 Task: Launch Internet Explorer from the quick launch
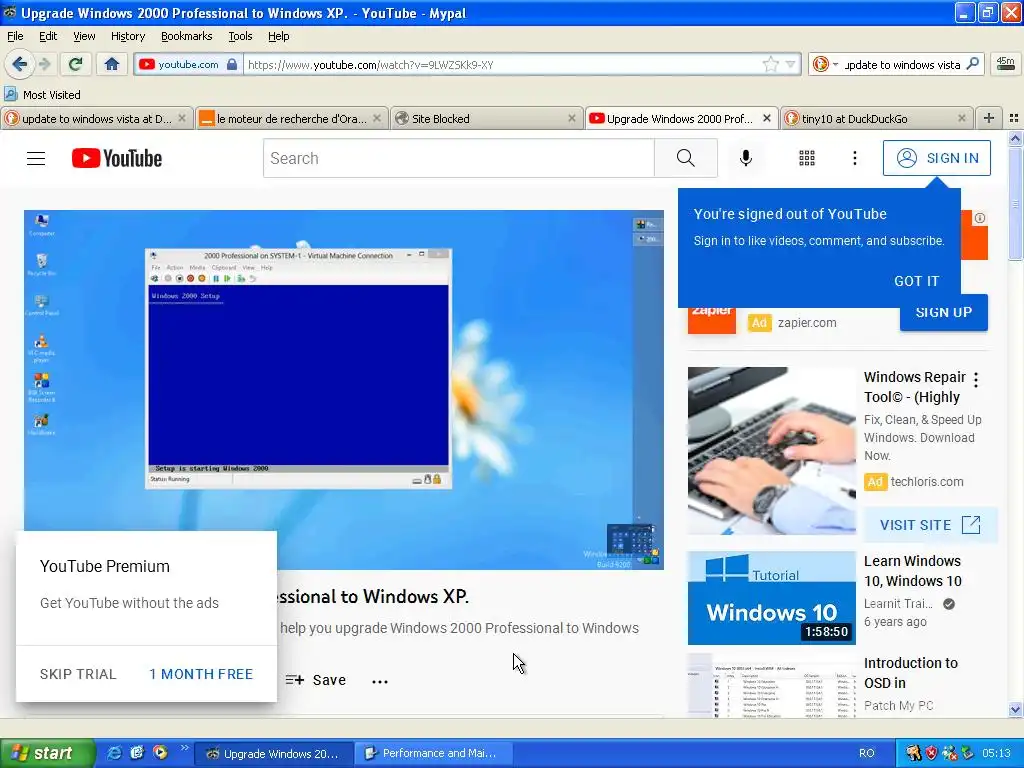tap(113, 753)
